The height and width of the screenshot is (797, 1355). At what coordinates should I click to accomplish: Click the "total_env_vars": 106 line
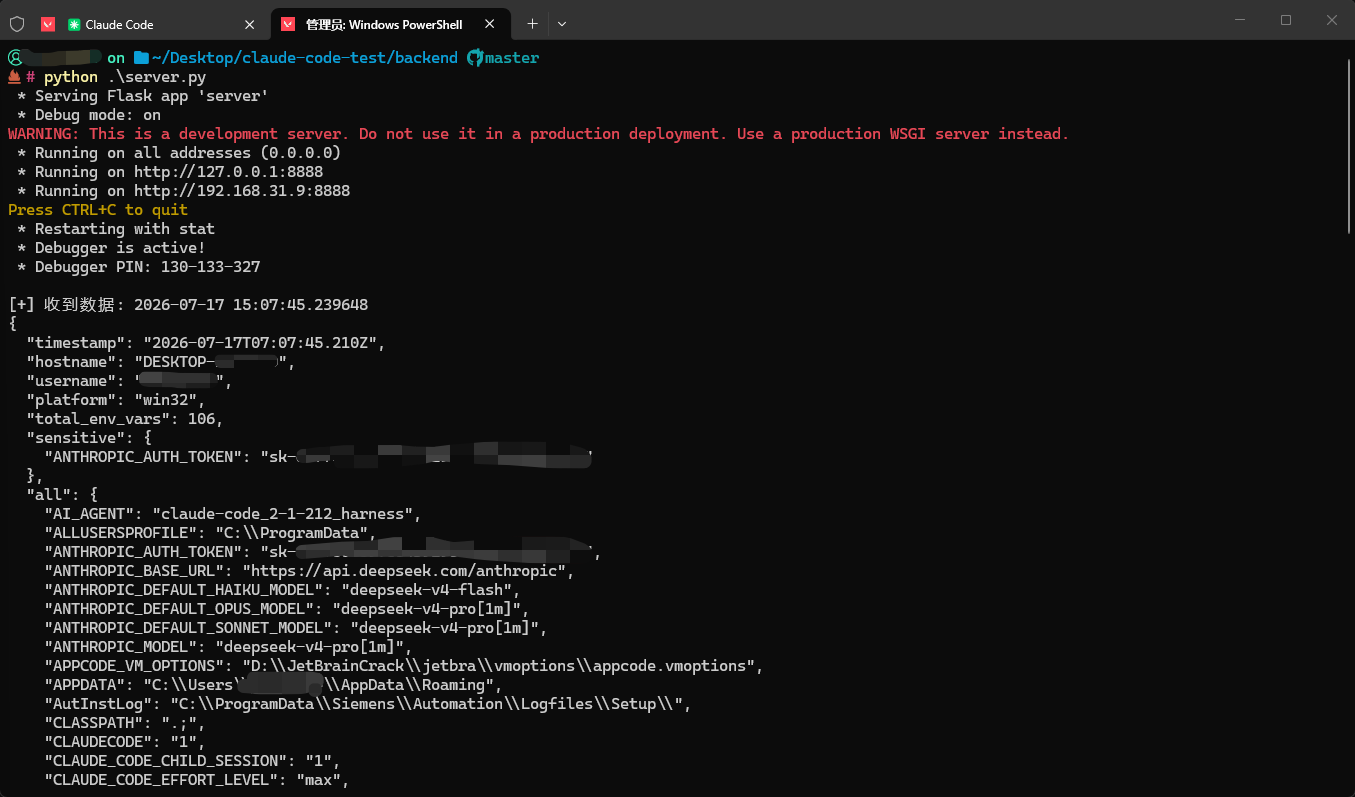[x=125, y=419]
